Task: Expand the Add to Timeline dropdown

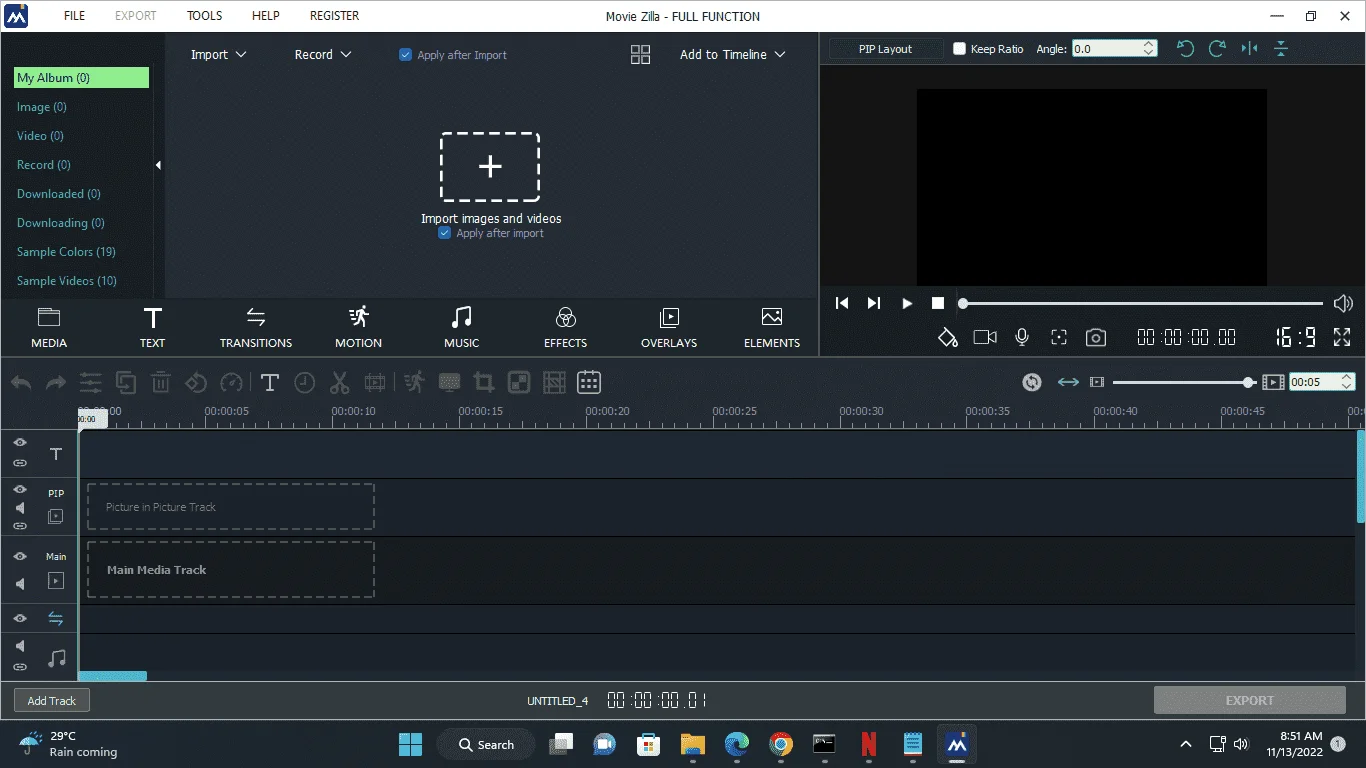Action: pos(733,55)
